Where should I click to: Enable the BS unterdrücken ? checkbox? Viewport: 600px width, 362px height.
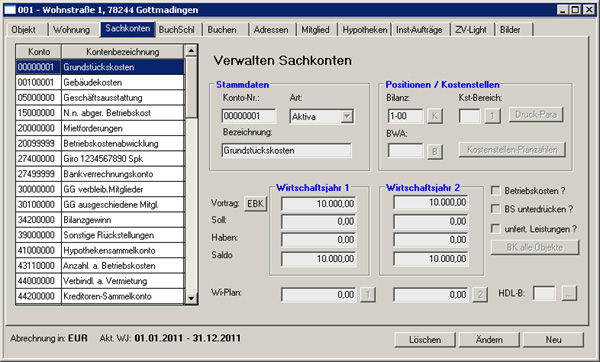[496, 209]
